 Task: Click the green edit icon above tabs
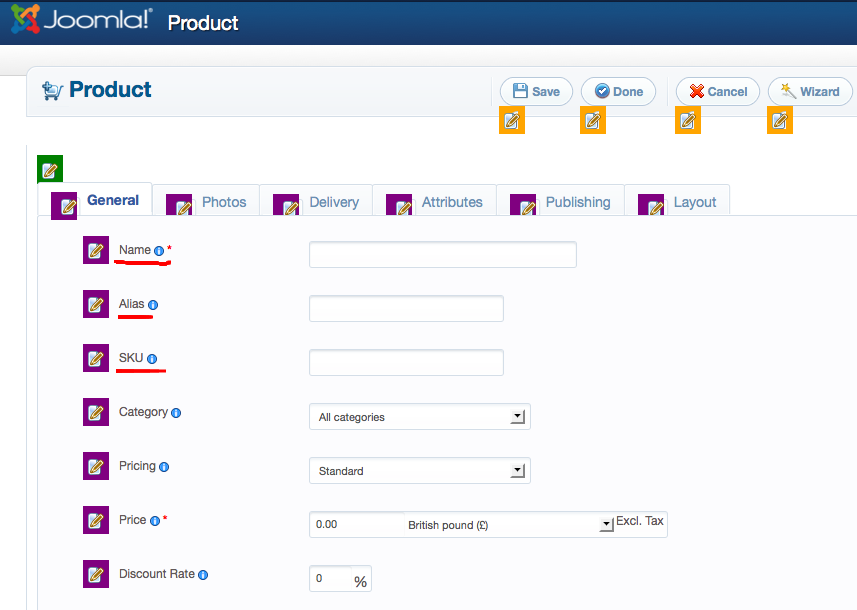click(x=50, y=168)
